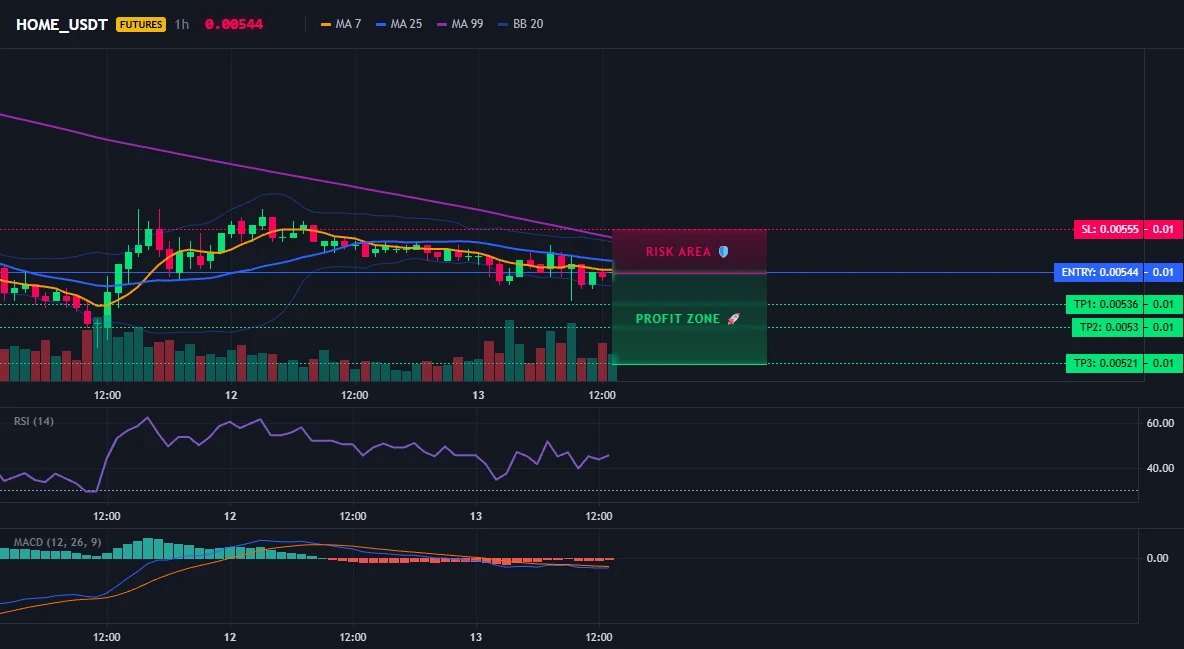This screenshot has width=1184, height=649.
Task: Click the MA 99 legend entry
Action: point(460,24)
